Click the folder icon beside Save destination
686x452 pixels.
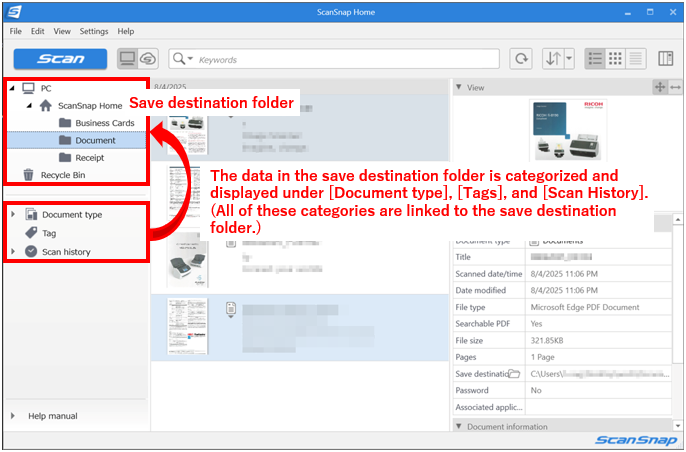[x=514, y=373]
